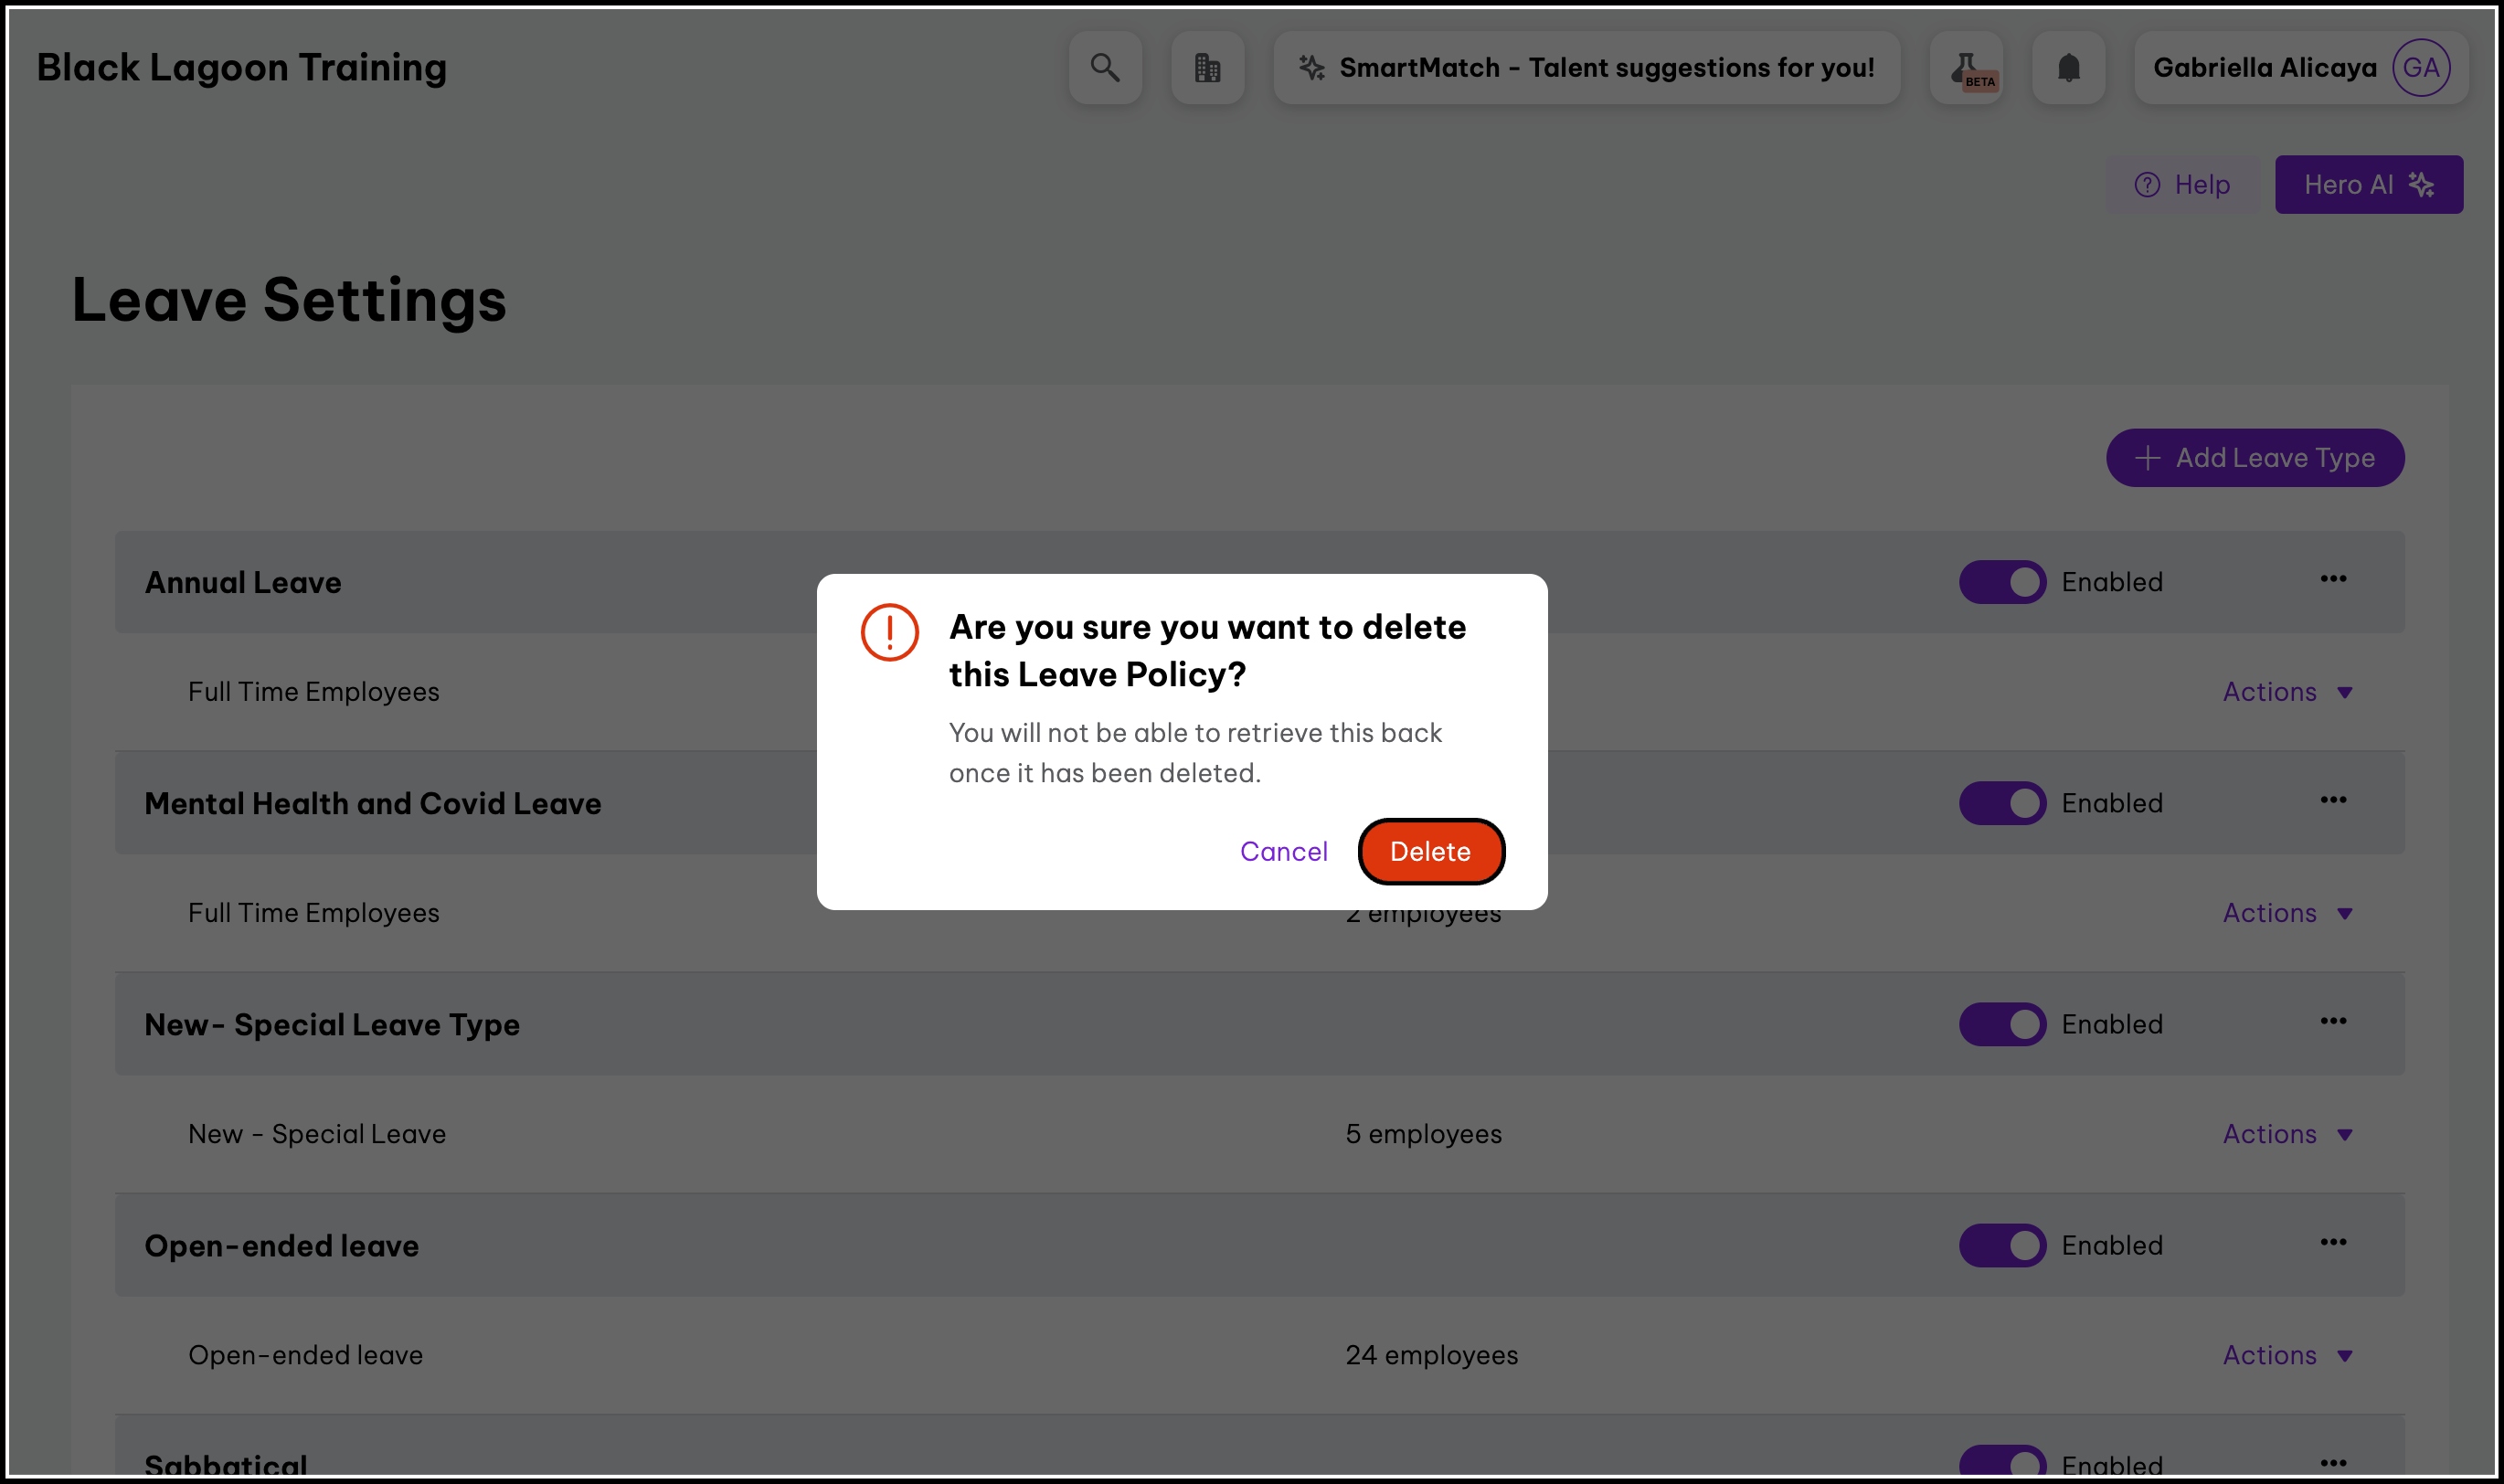Open the notifications bell
The width and height of the screenshot is (2504, 1484).
pos(2069,68)
